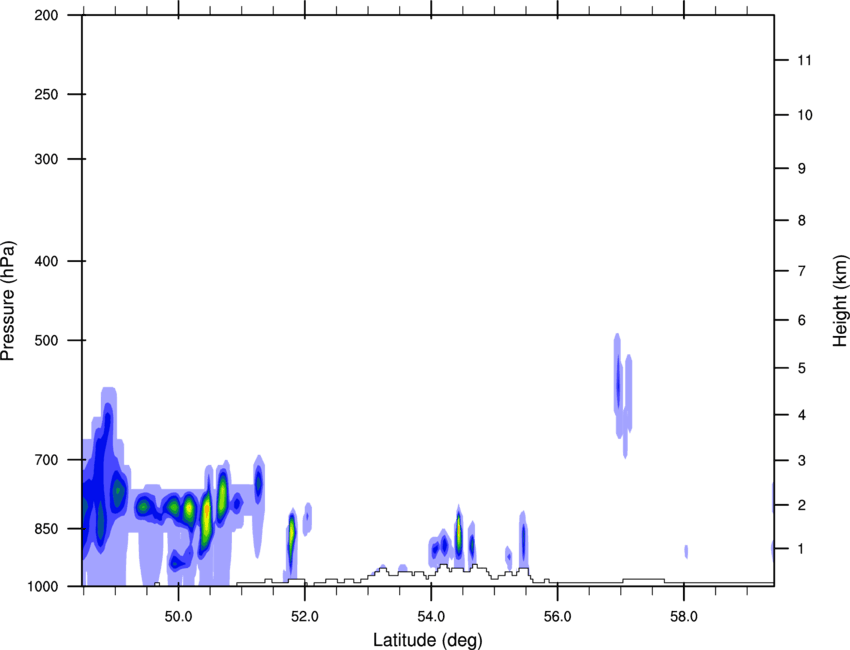Click the 50.0 latitude tick label
This screenshot has width=850, height=650.
[178, 617]
